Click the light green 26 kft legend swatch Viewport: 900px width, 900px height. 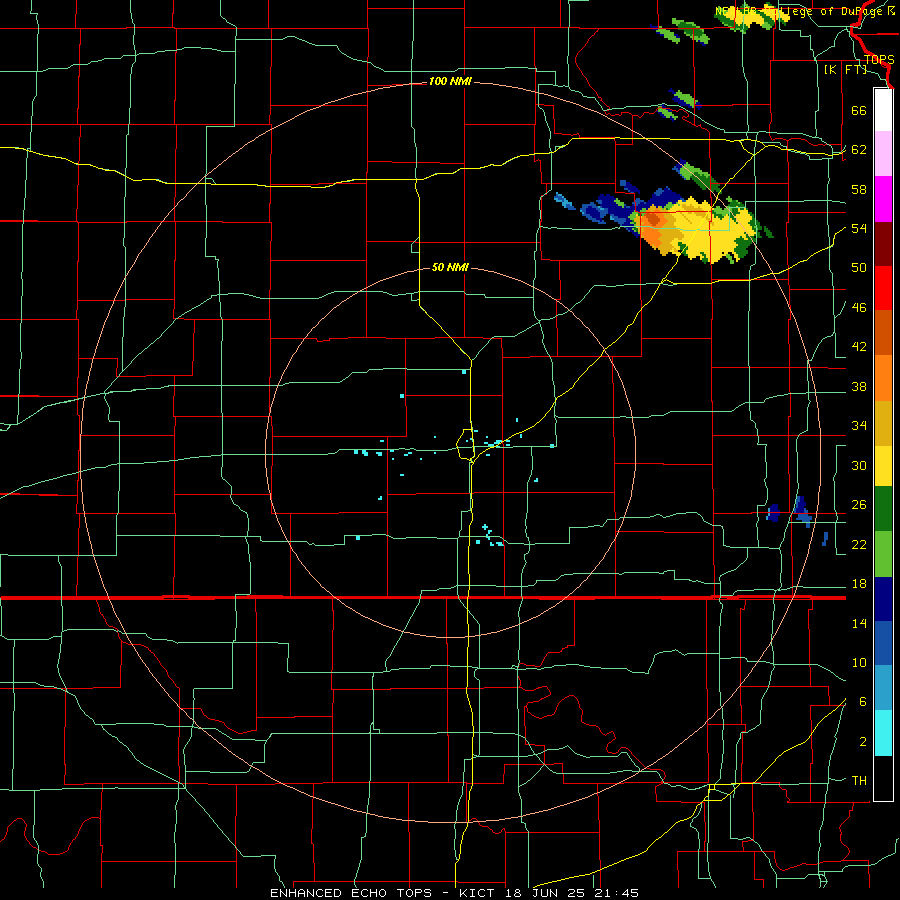coord(883,554)
